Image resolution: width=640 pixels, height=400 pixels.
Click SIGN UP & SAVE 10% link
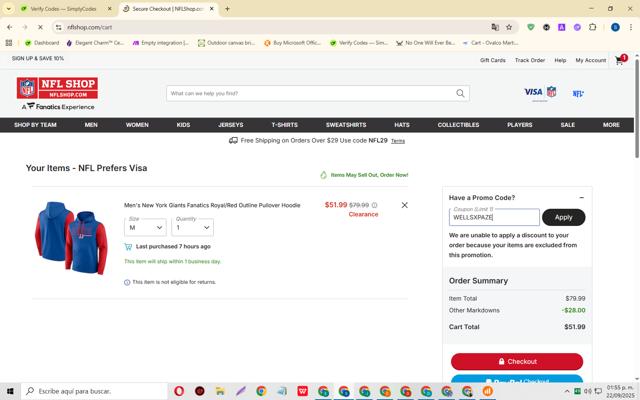pyautogui.click(x=38, y=58)
